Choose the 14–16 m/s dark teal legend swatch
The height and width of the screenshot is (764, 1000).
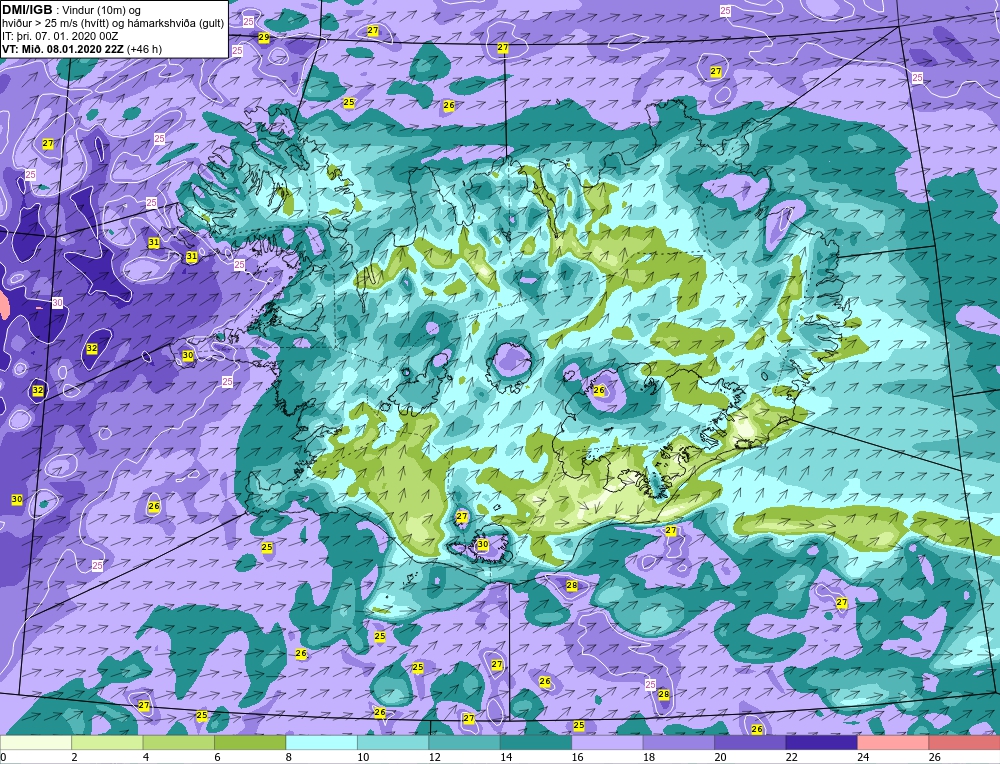click(x=536, y=742)
